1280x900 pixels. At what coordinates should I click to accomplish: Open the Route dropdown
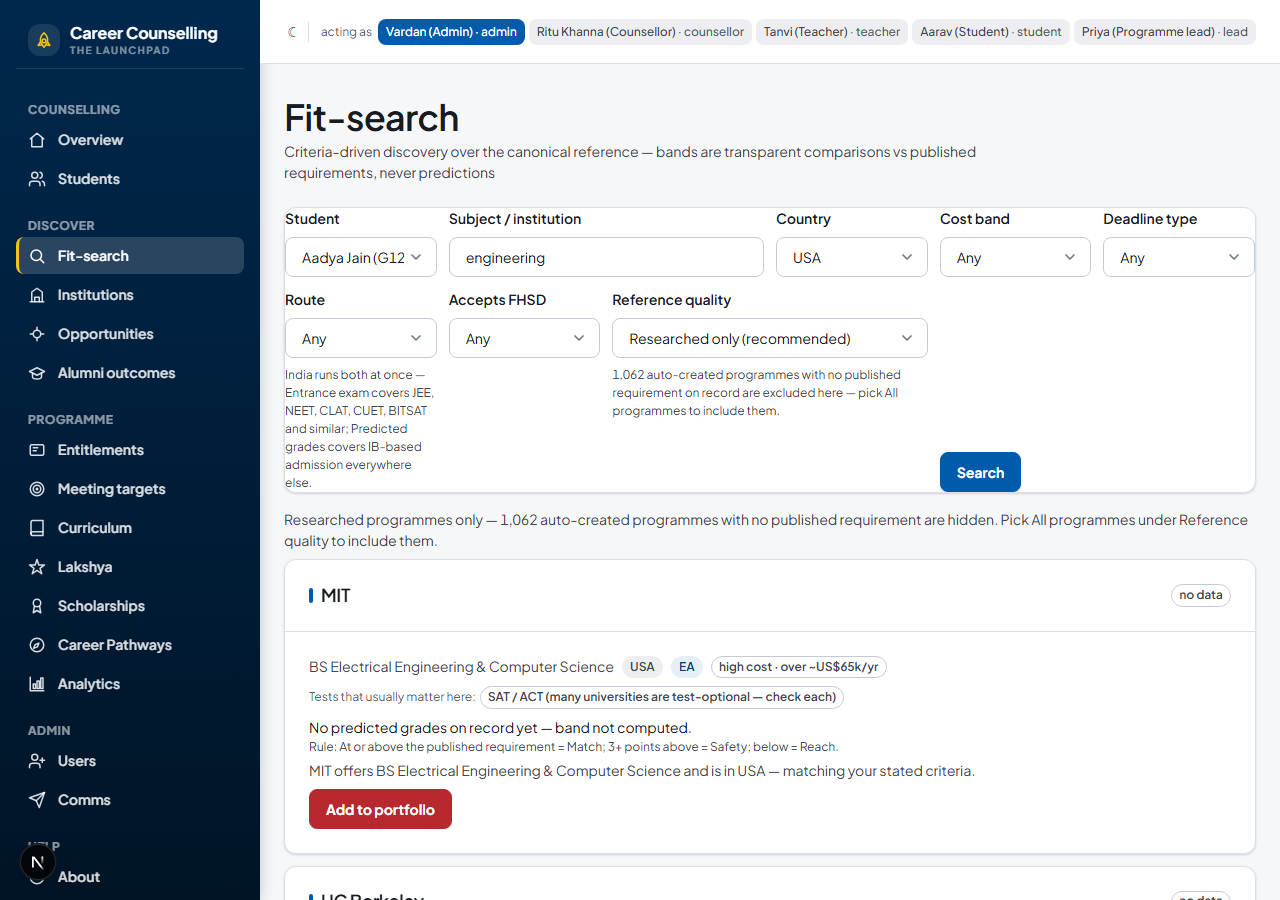tap(361, 338)
